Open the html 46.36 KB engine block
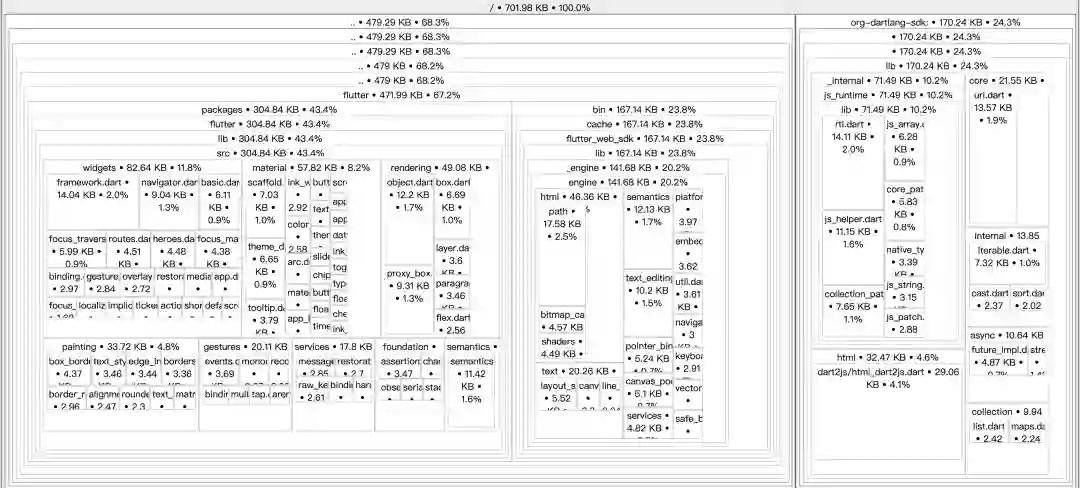 click(x=579, y=196)
